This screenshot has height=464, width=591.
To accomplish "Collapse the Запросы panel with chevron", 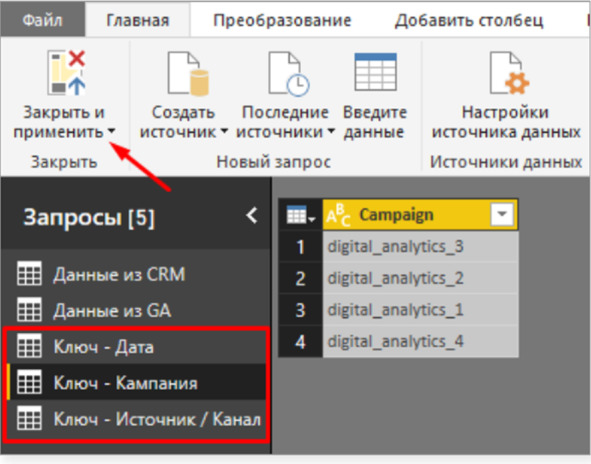I will click(x=252, y=216).
